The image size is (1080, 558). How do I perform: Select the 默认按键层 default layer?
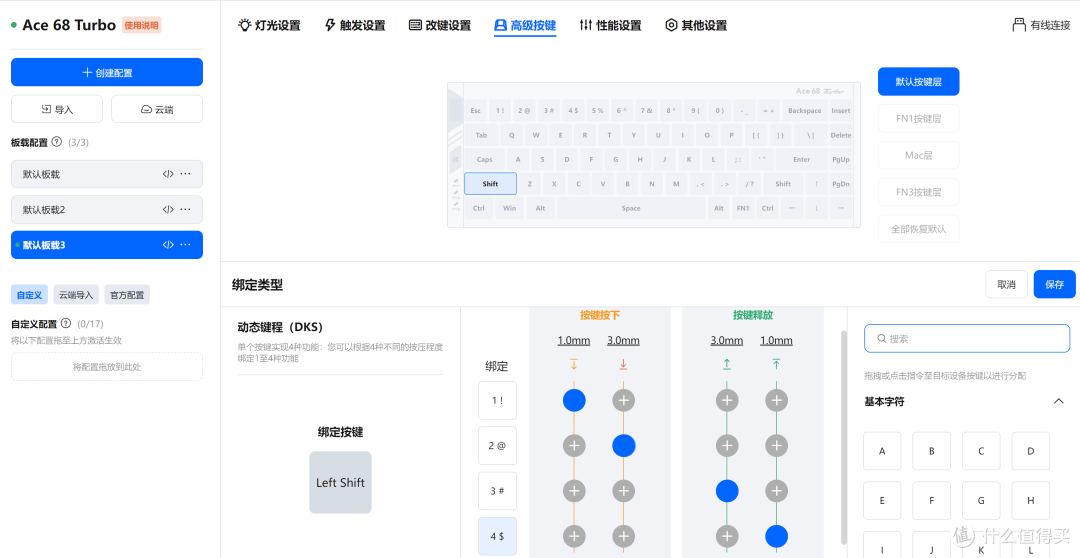(918, 81)
